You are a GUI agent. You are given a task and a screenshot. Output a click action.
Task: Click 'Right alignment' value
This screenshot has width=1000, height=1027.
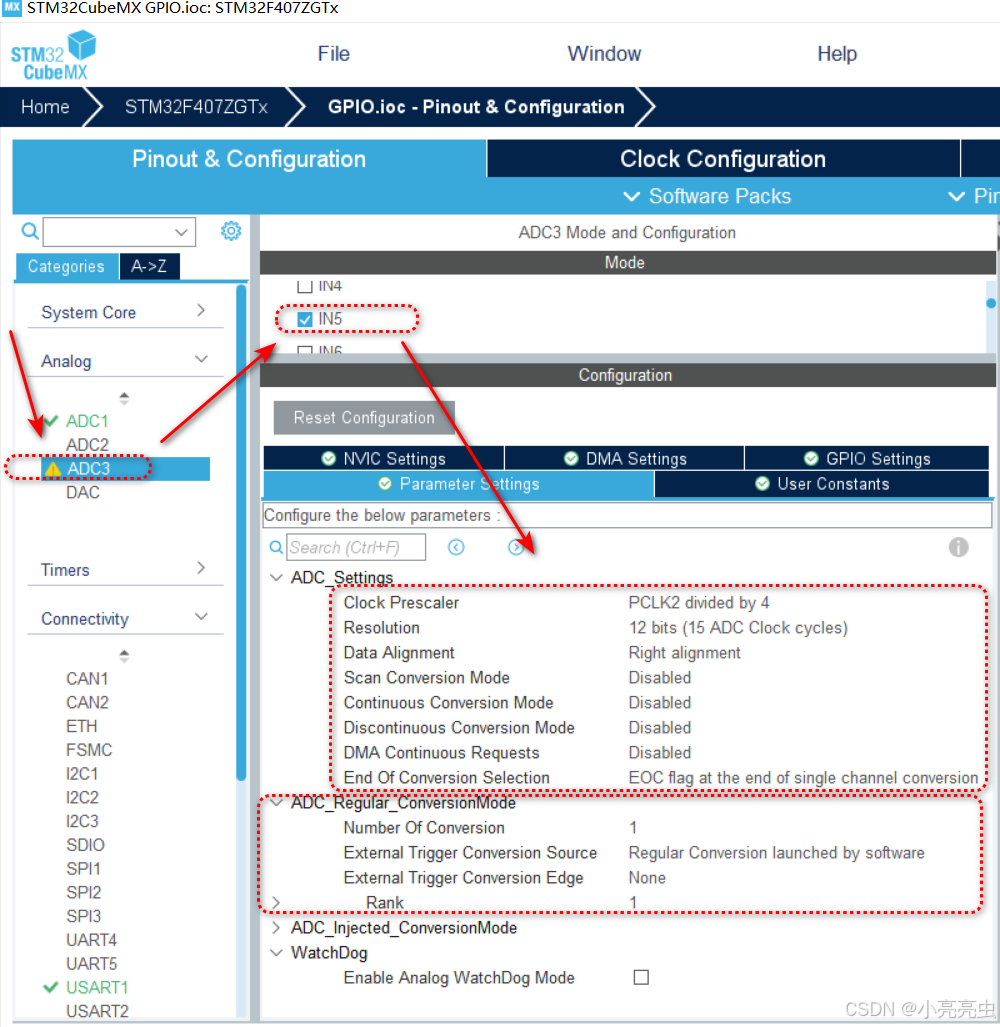pos(684,652)
